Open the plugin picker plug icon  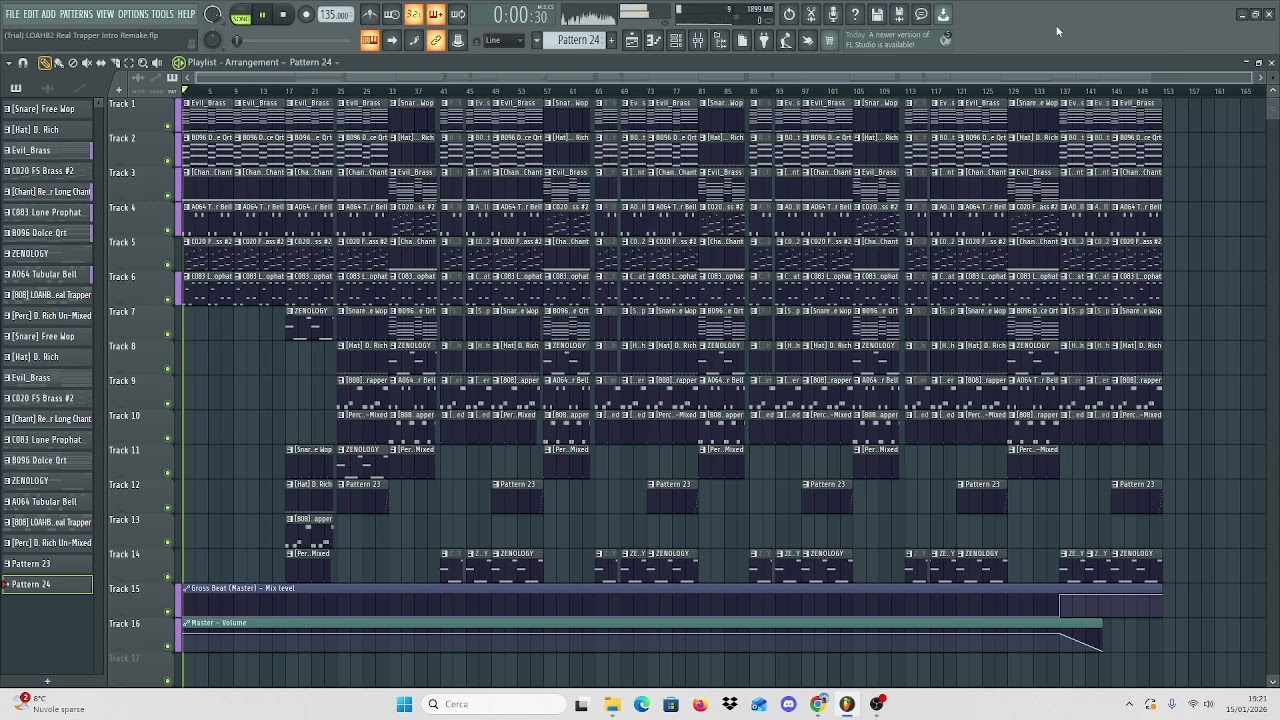[764, 40]
